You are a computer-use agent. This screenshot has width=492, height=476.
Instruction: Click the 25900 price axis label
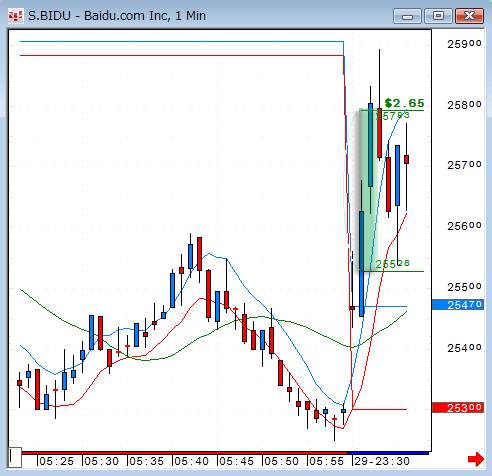tap(464, 44)
